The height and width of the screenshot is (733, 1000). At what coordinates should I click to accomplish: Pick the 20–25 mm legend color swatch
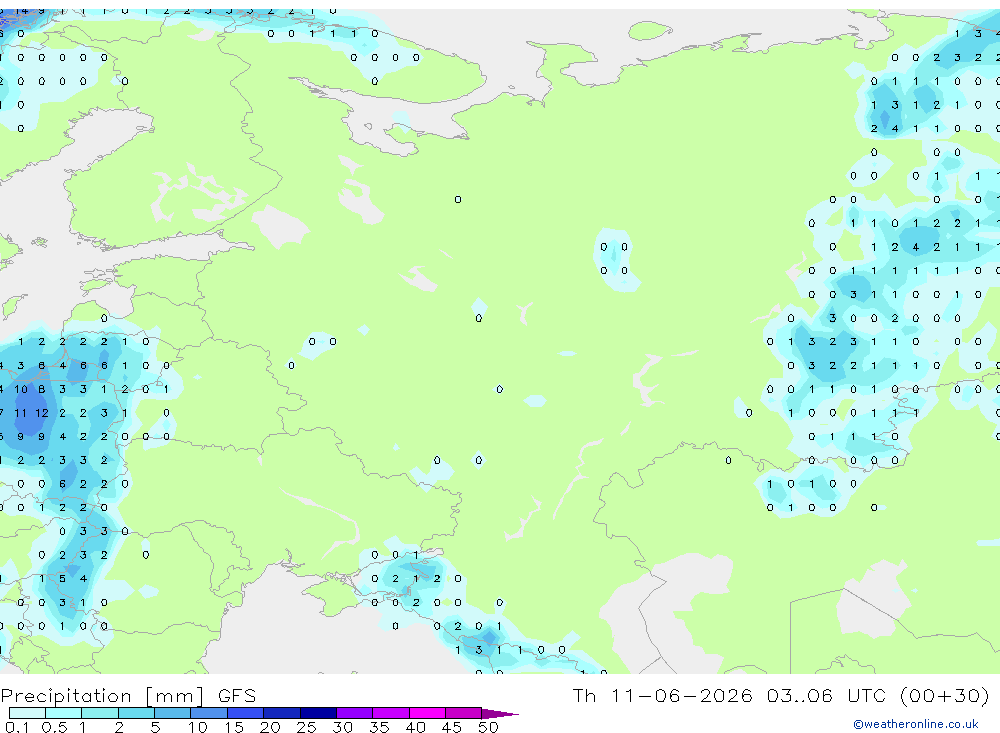(x=282, y=713)
